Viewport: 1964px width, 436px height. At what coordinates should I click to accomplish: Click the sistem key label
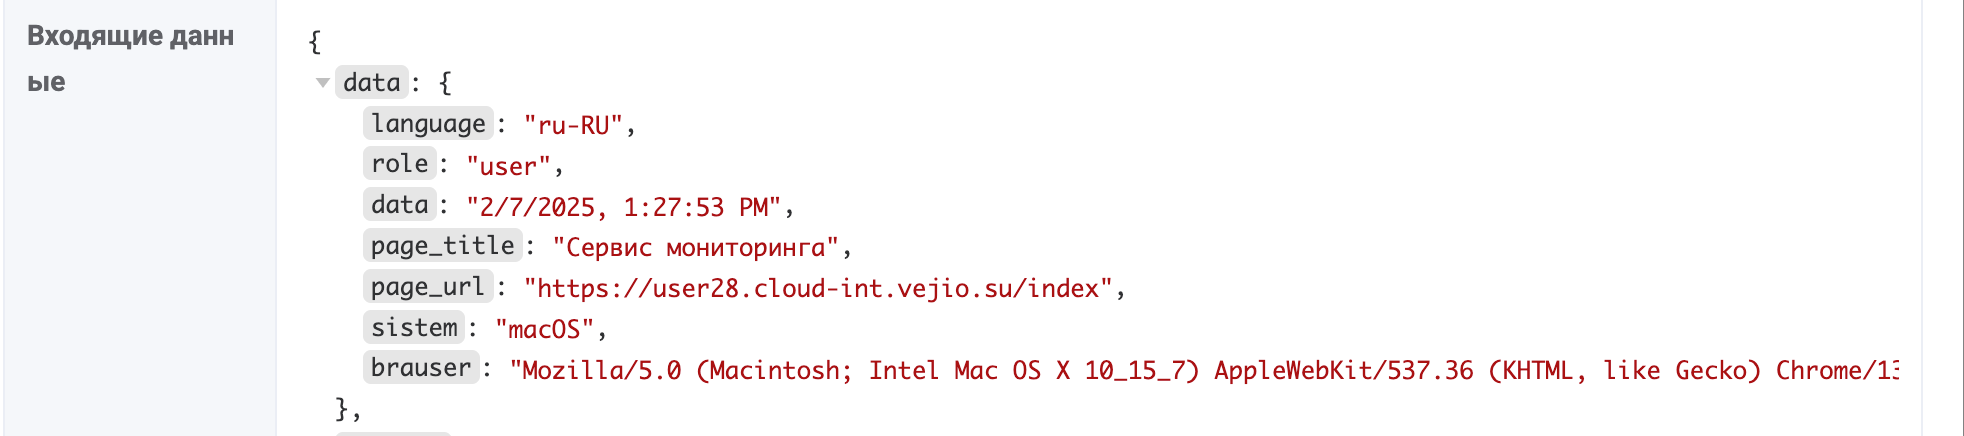pyautogui.click(x=414, y=328)
